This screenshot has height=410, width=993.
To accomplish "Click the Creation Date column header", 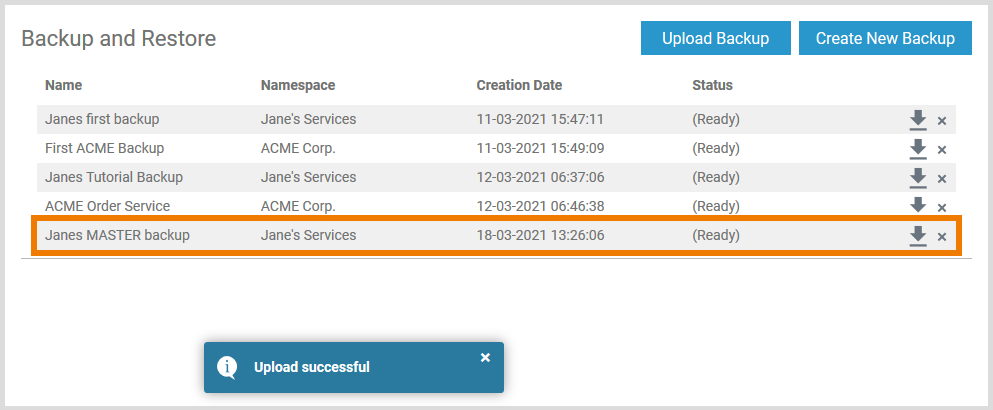I will click(x=519, y=85).
